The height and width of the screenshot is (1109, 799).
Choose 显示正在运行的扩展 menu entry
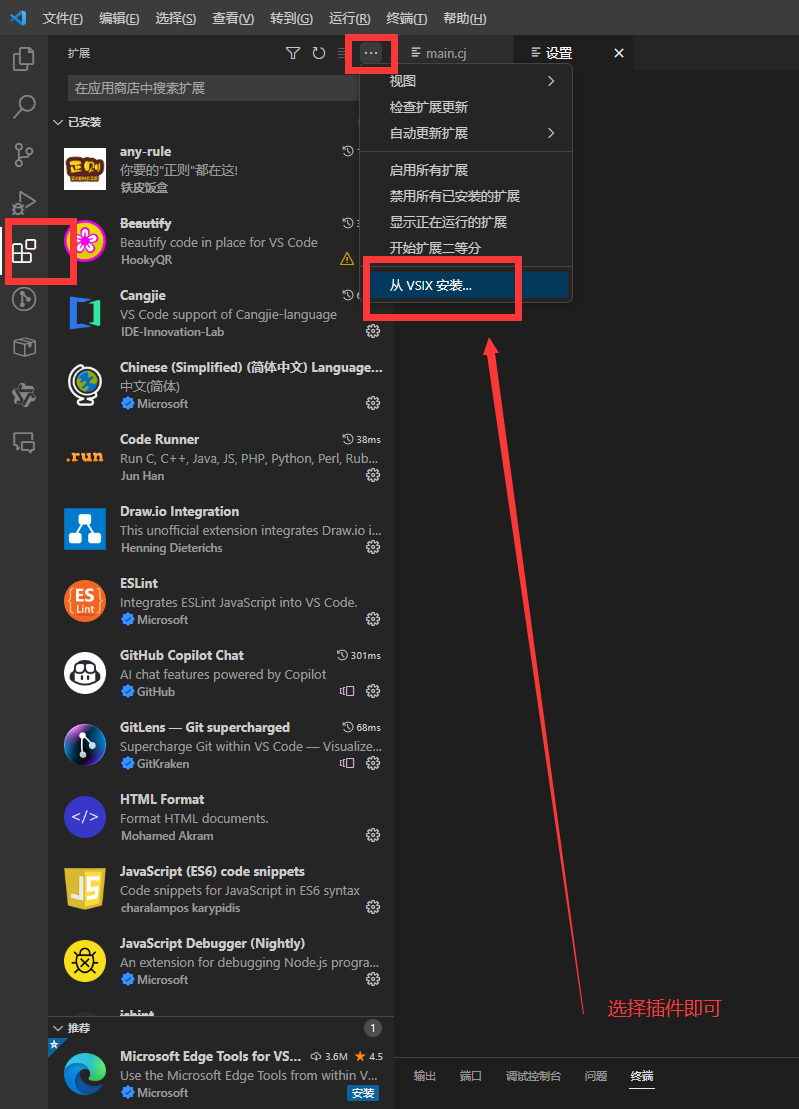tap(467, 222)
